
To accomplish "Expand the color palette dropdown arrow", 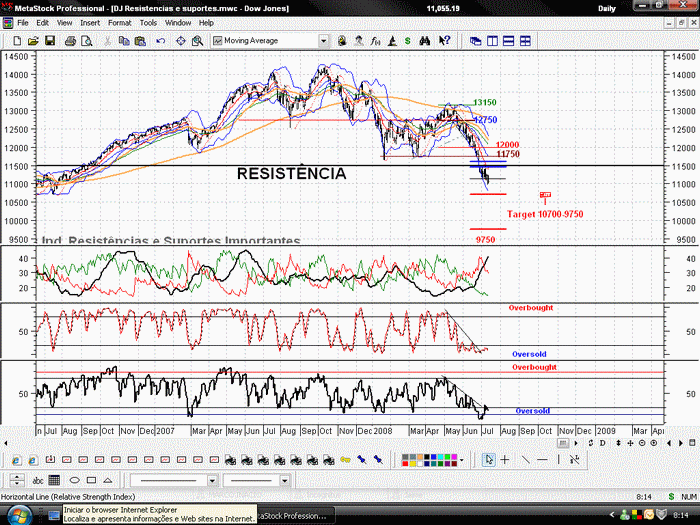I will [462, 460].
